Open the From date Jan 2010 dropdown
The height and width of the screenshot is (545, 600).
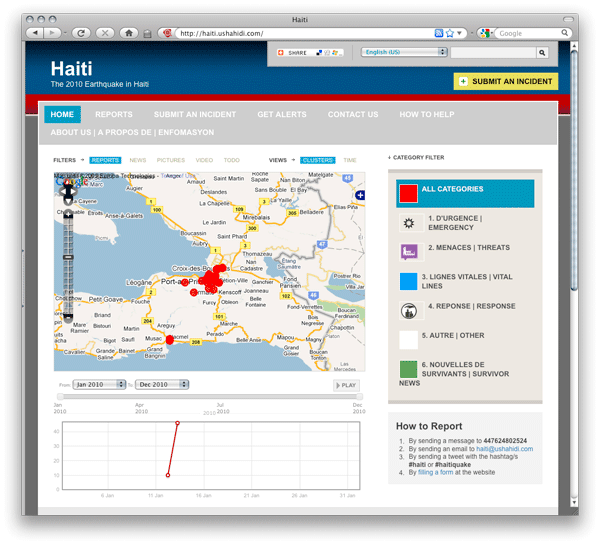coord(99,384)
